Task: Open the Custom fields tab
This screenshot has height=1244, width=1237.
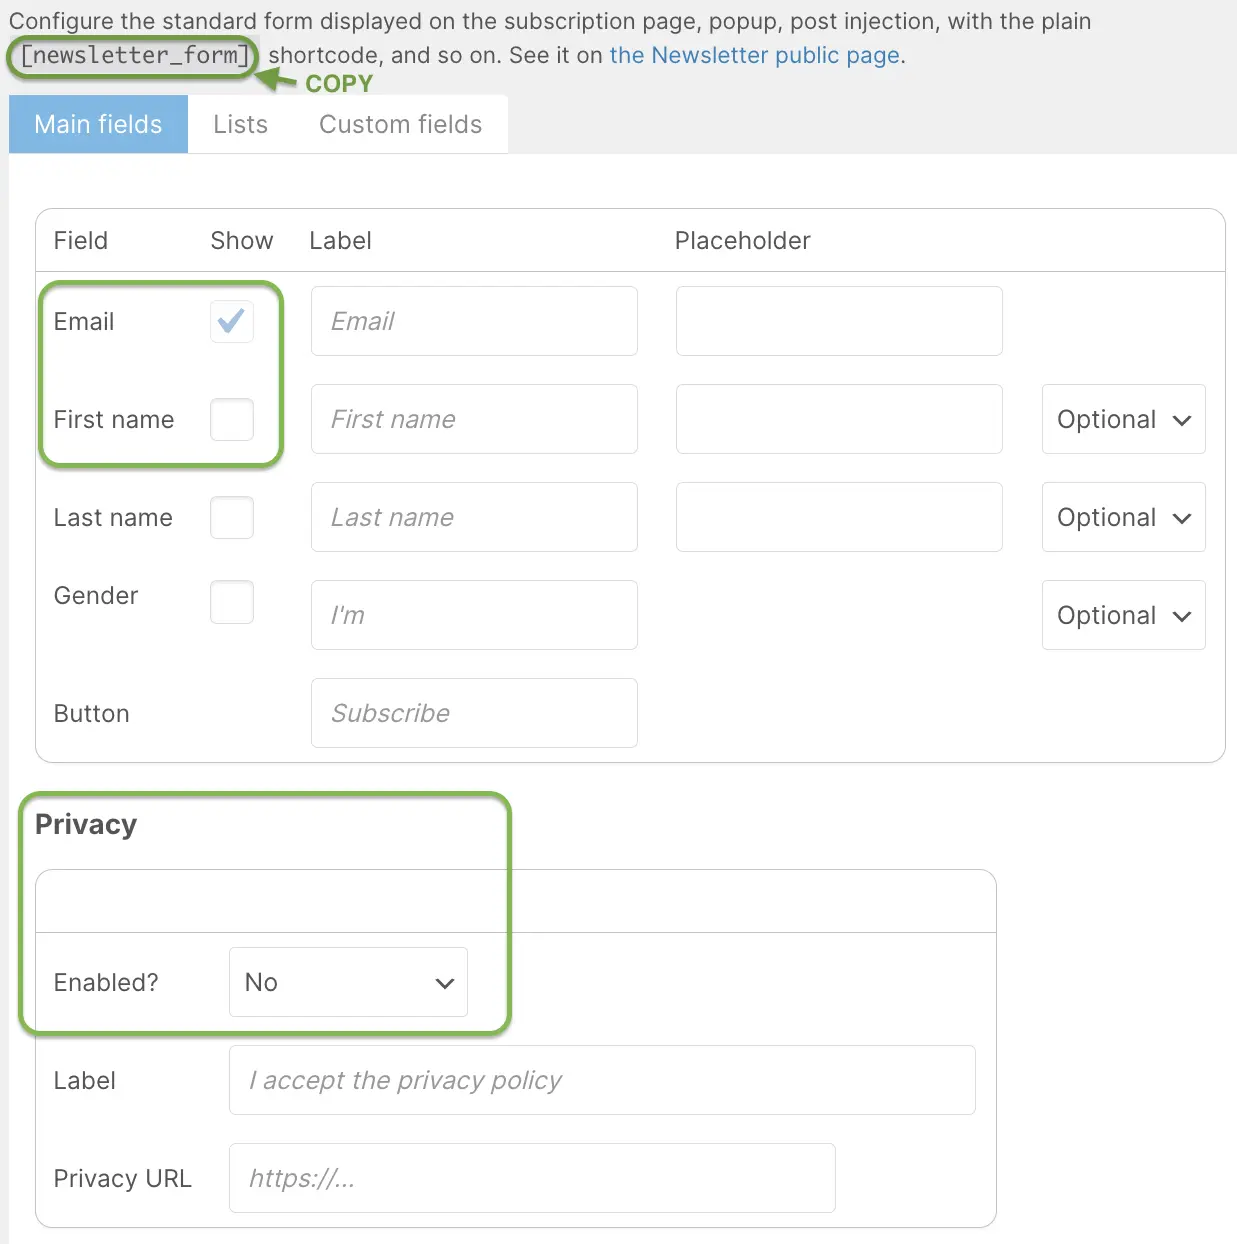Action: (399, 124)
